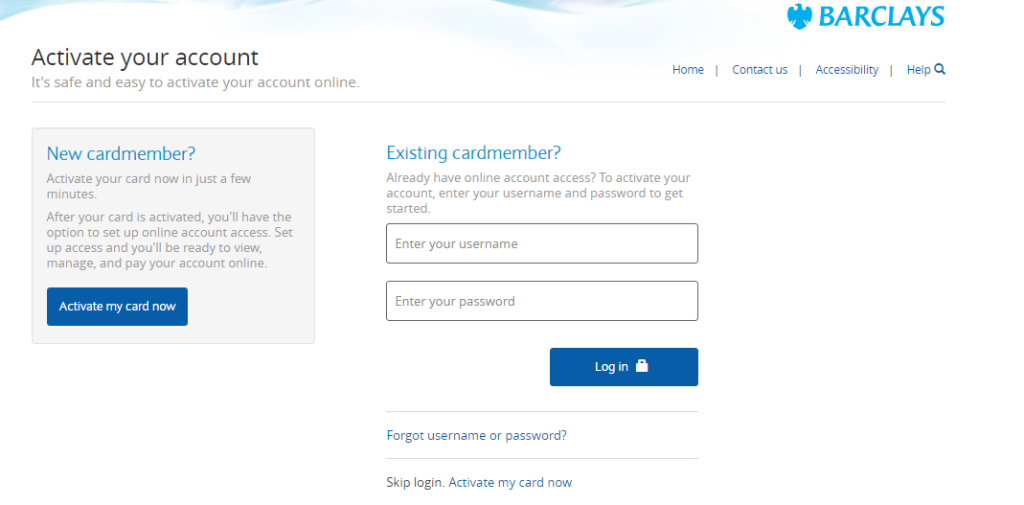Click the Existing cardmember? heading
The height and width of the screenshot is (505, 1024).
(x=473, y=153)
